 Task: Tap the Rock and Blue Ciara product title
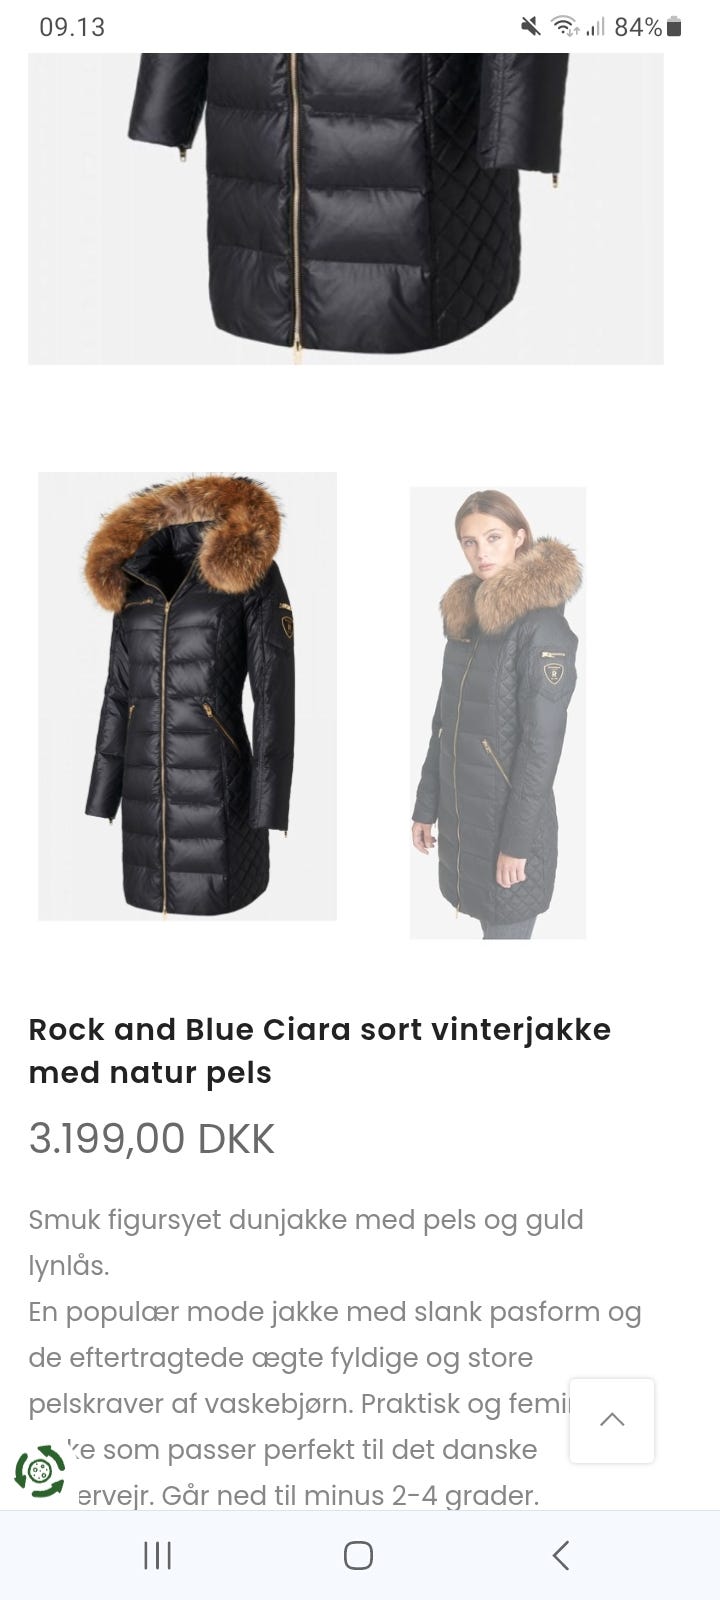(x=320, y=1050)
